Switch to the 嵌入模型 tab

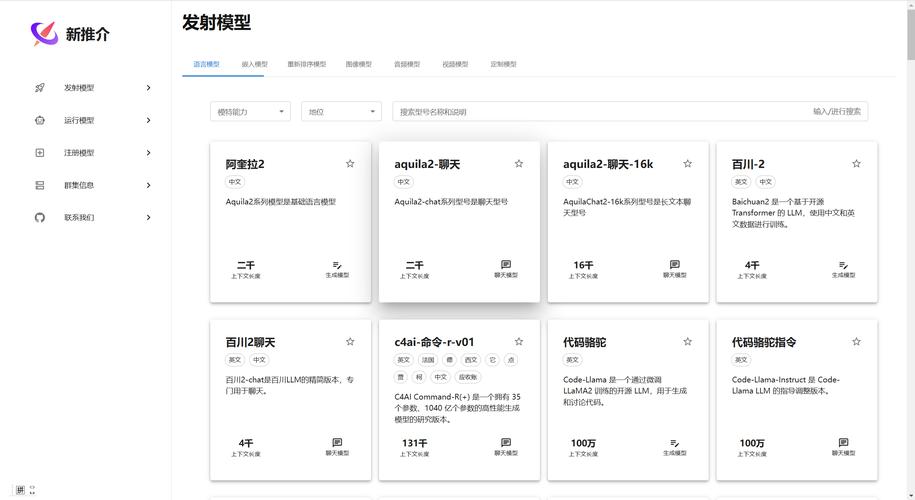coord(254,64)
